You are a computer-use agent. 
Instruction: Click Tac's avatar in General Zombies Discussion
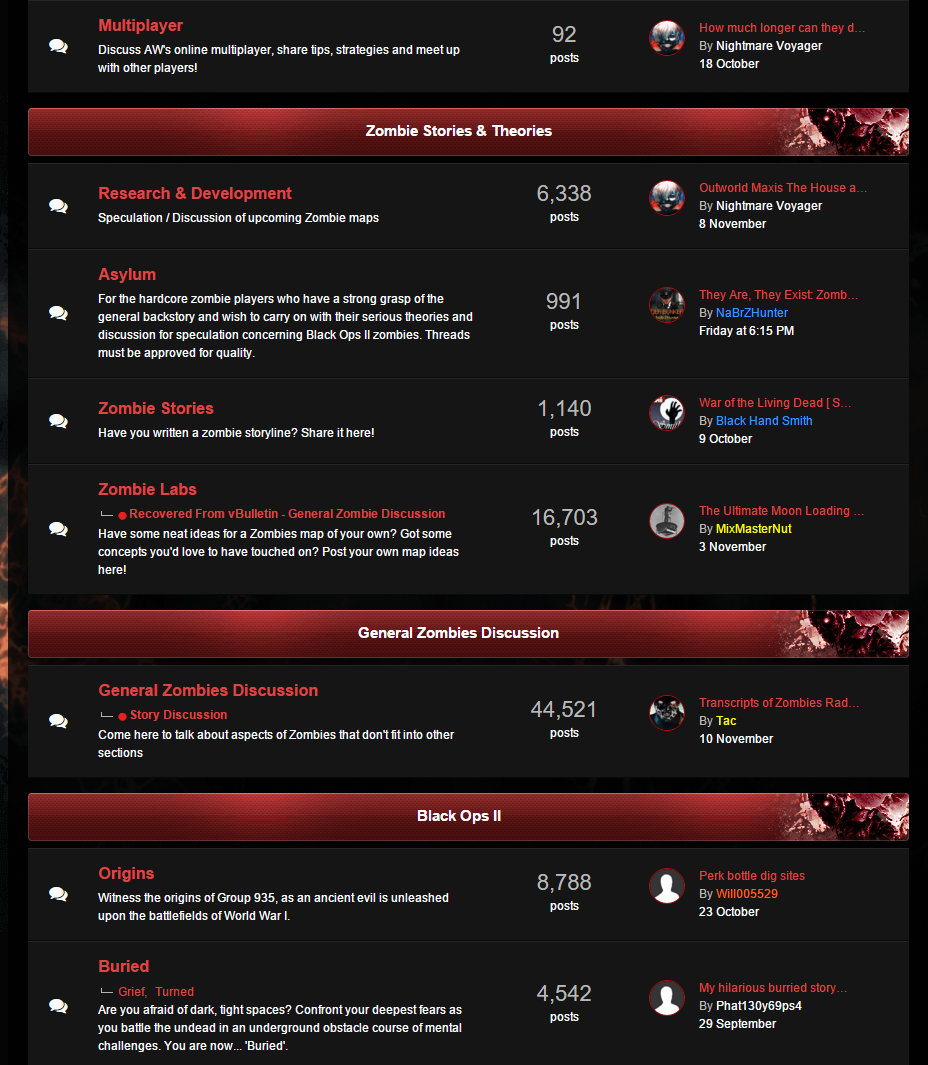tap(666, 712)
